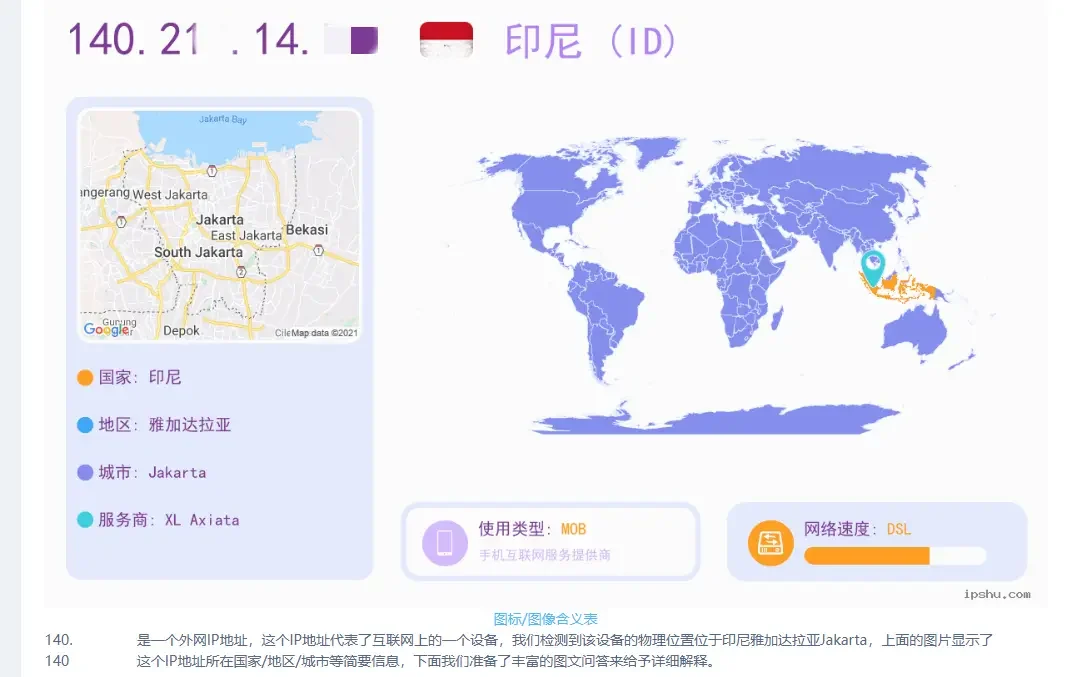
Task: Click the teal location pin on world map
Action: point(873,265)
